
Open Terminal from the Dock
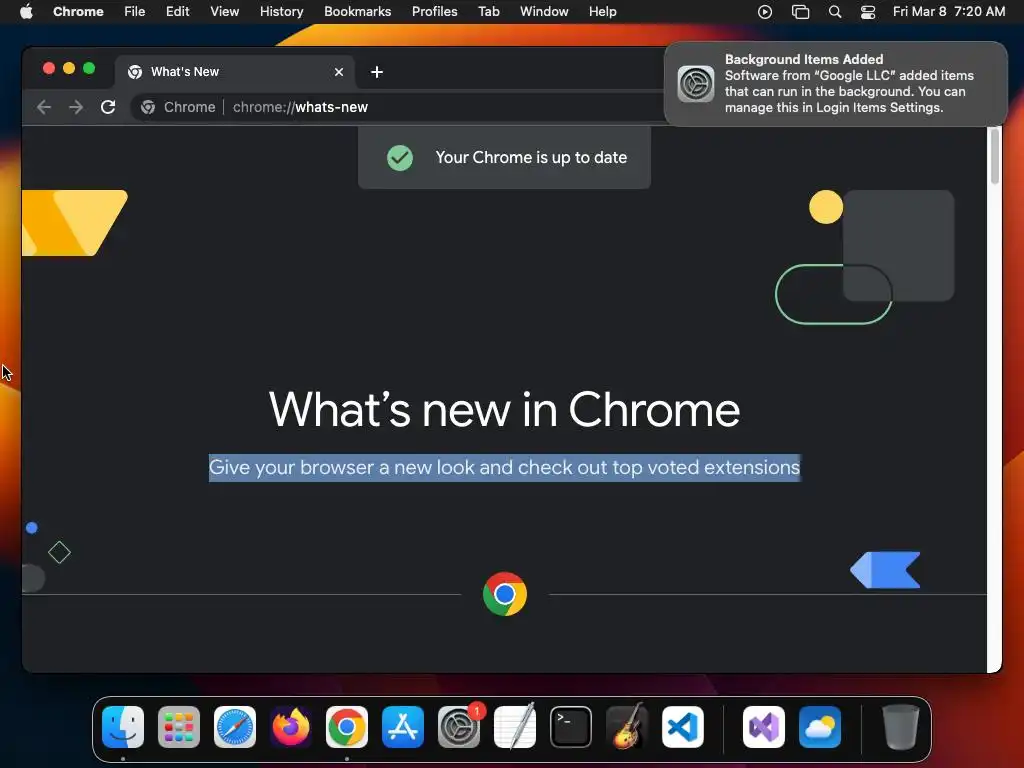[x=571, y=727]
